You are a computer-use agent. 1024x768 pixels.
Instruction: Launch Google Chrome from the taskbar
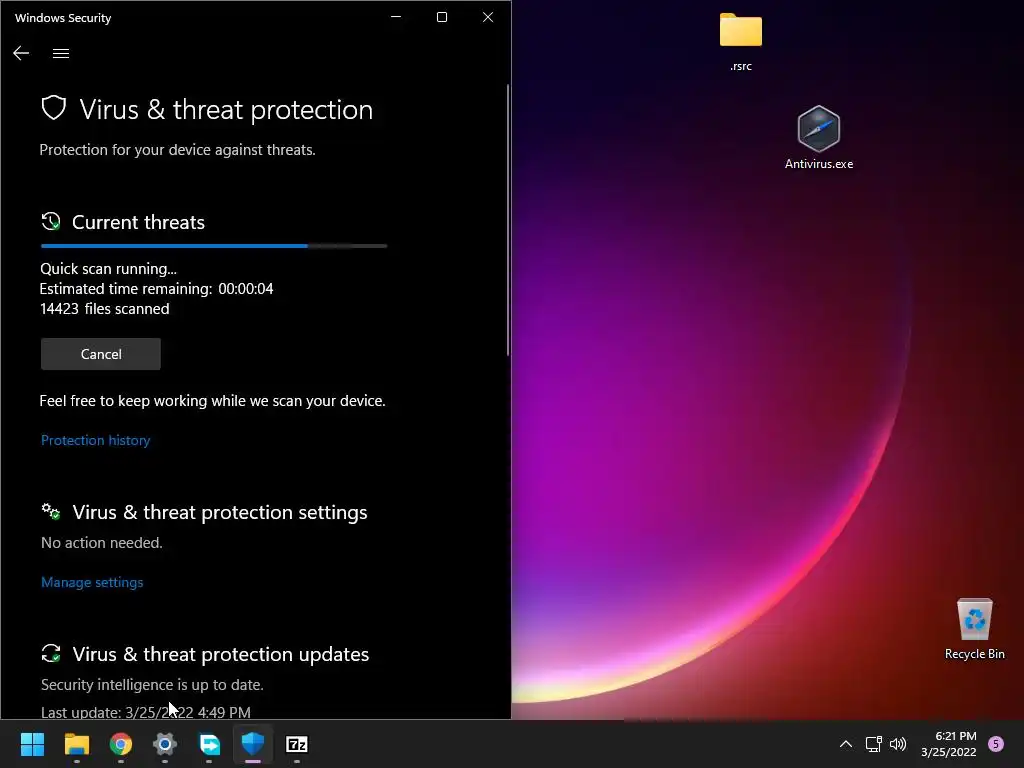click(121, 744)
